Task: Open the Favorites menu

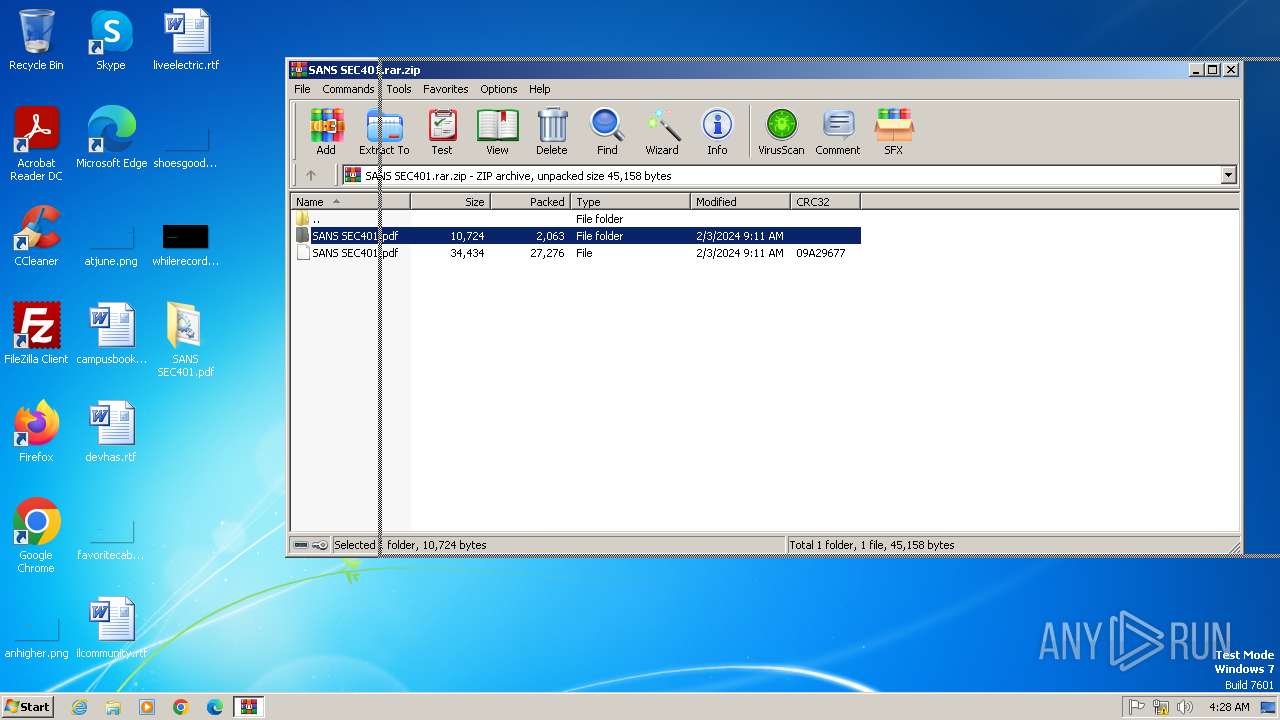Action: (x=445, y=89)
